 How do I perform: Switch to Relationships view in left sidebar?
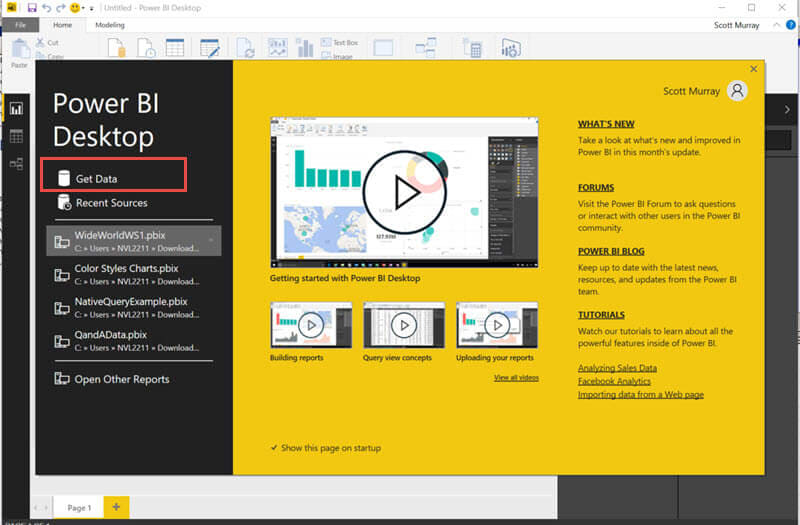coord(16,164)
